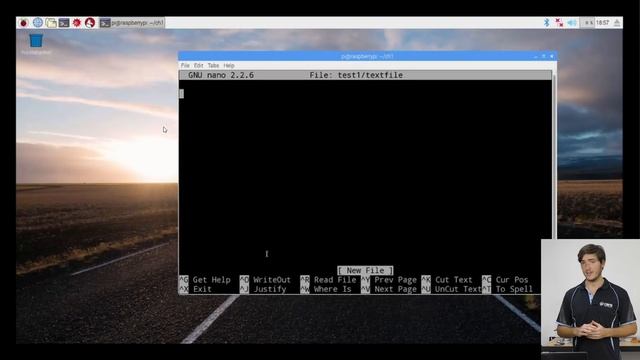The width and height of the screenshot is (640, 360).
Task: Maximize the terminal window
Action: tap(544, 56)
